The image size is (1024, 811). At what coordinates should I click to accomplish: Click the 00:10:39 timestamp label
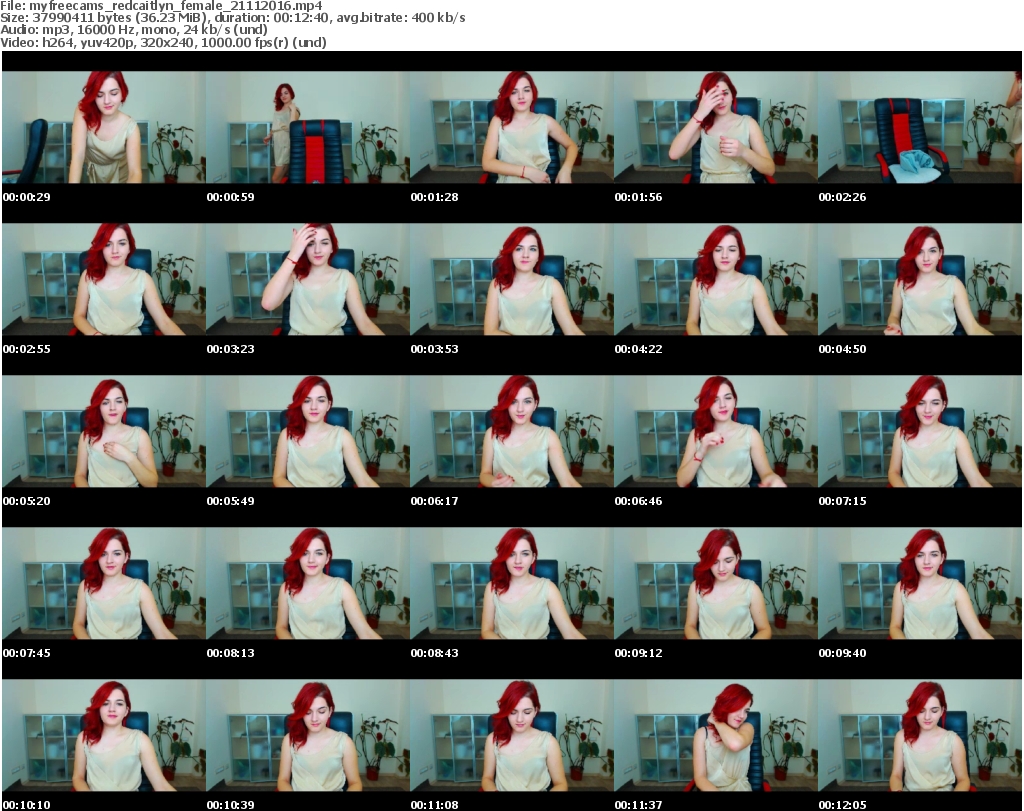(x=231, y=805)
